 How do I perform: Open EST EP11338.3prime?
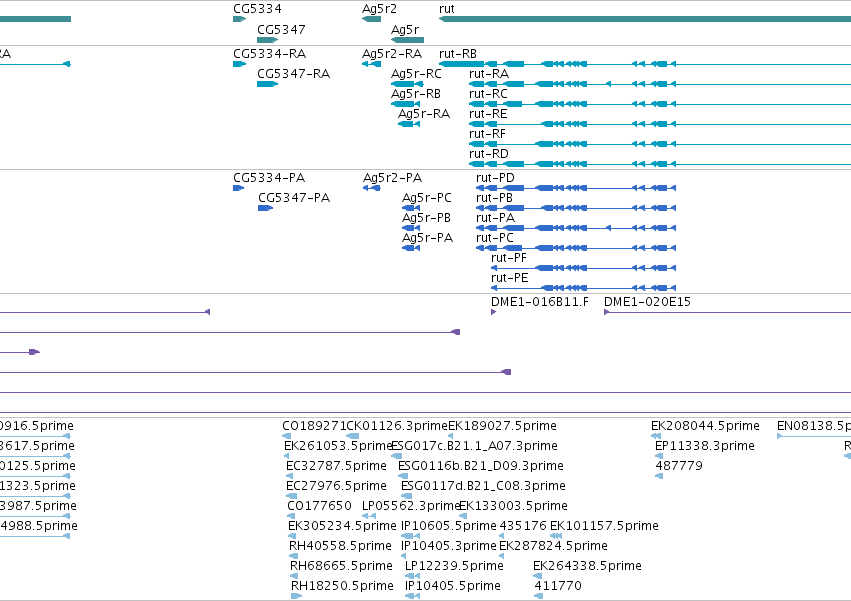click(659, 456)
